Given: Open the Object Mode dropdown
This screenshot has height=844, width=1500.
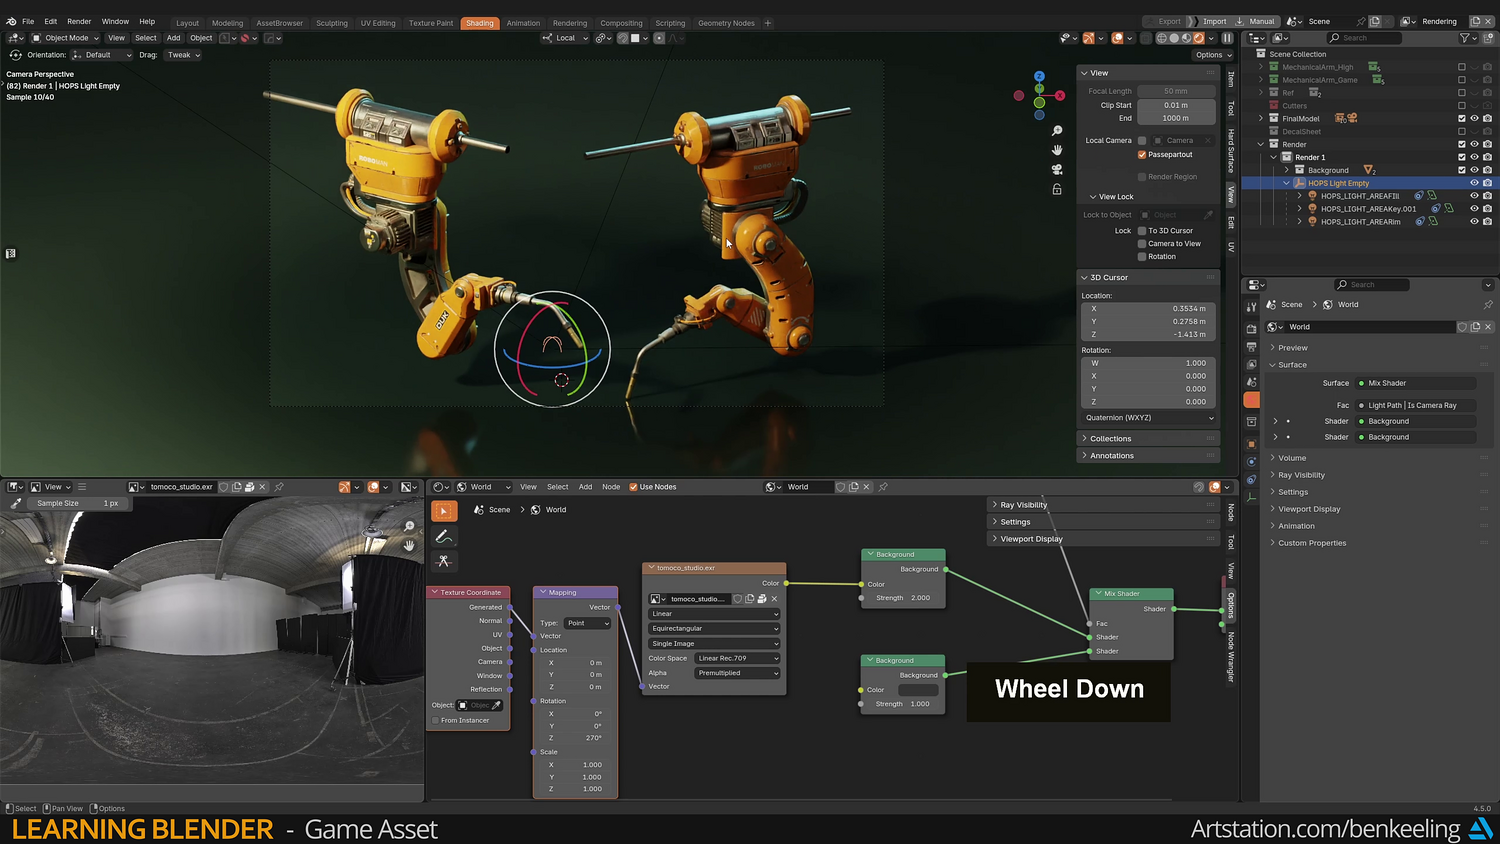Looking at the screenshot, I should pyautogui.click(x=66, y=38).
